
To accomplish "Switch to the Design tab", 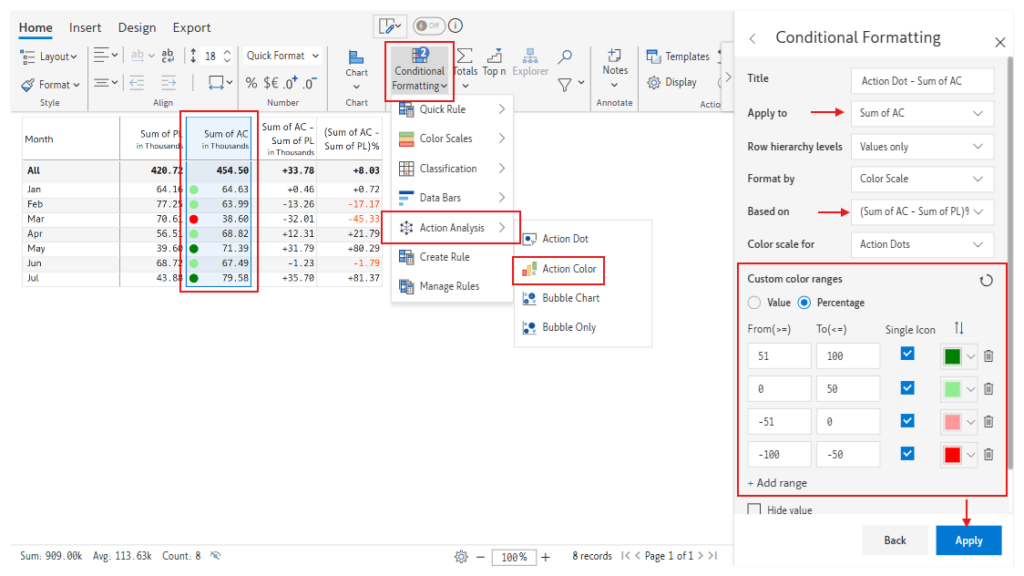I will [x=136, y=27].
